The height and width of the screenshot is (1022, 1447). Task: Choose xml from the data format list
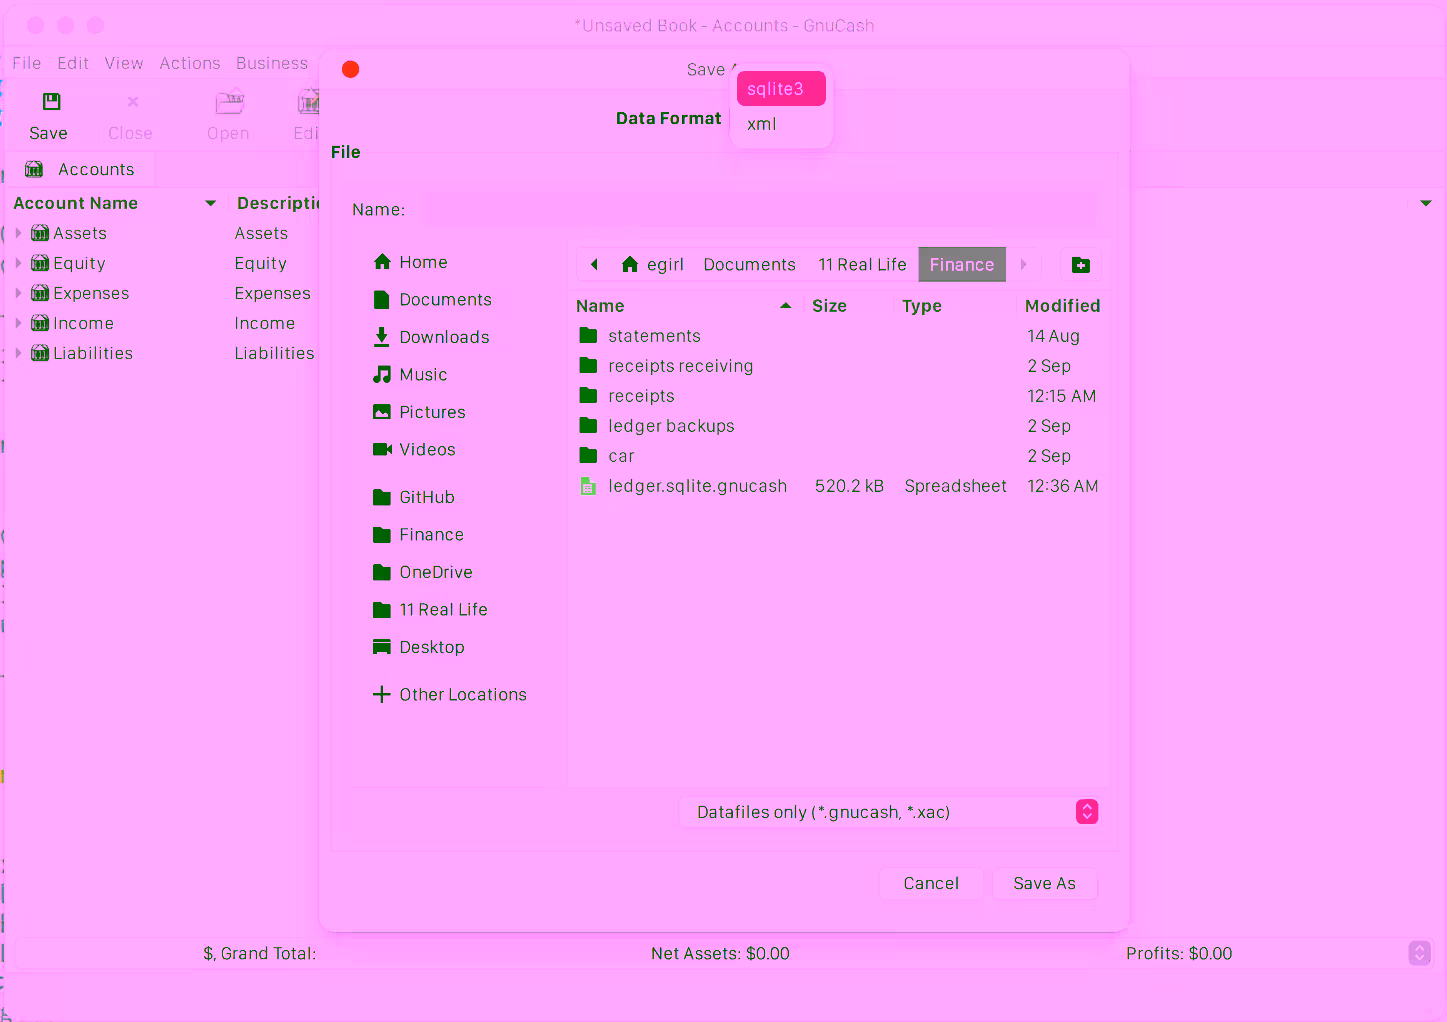pos(762,124)
